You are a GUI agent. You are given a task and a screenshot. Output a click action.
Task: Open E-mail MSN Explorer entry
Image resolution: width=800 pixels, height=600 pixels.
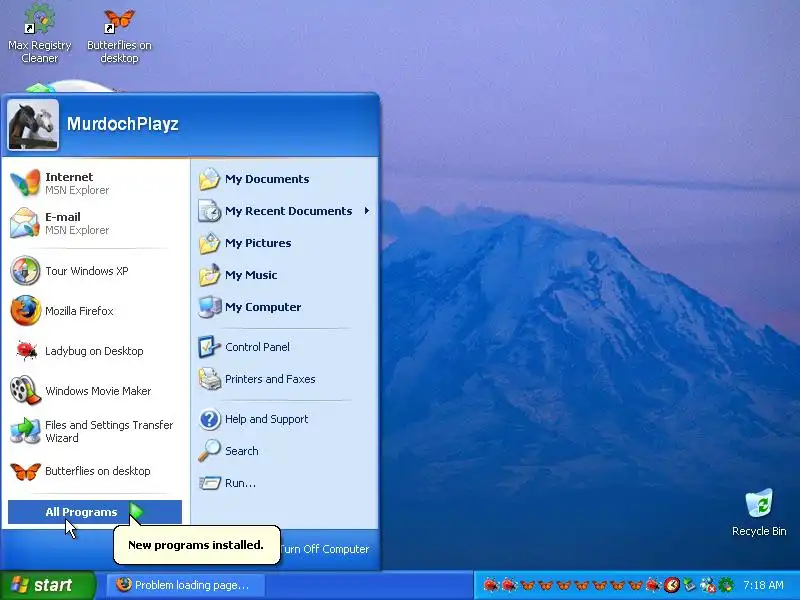click(x=95, y=223)
